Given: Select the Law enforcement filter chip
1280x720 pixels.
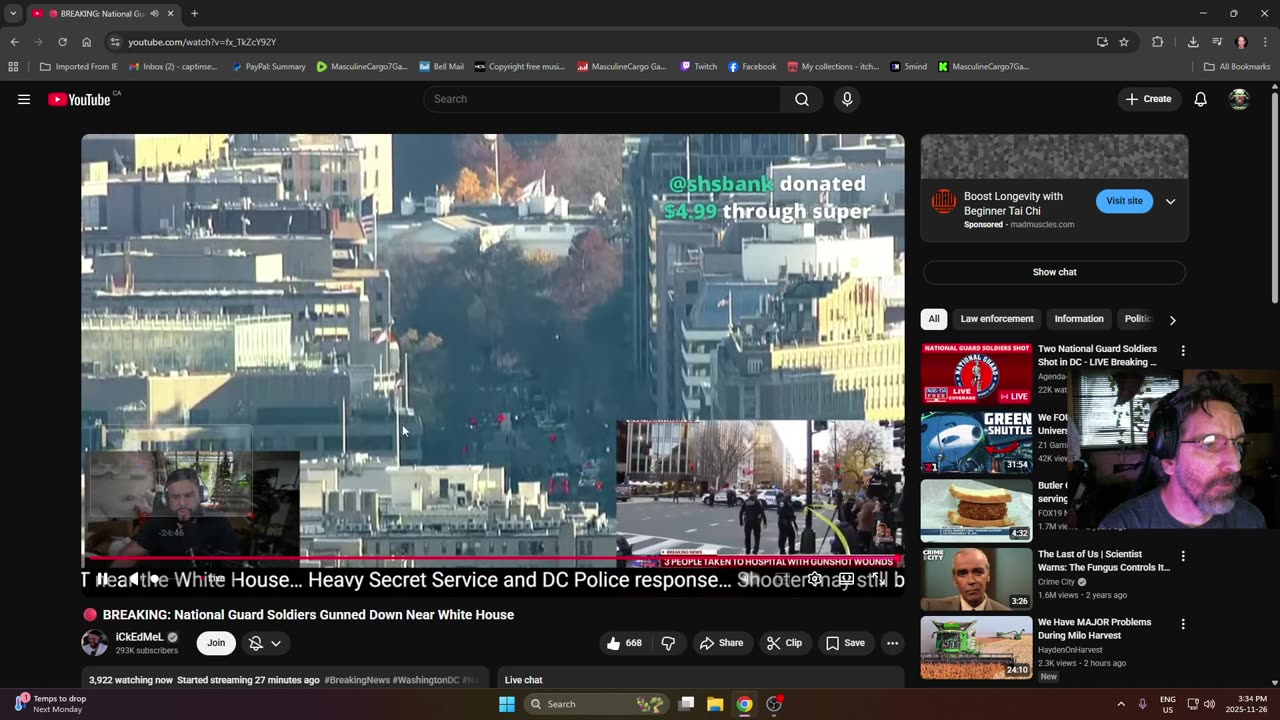Looking at the screenshot, I should 997,319.
